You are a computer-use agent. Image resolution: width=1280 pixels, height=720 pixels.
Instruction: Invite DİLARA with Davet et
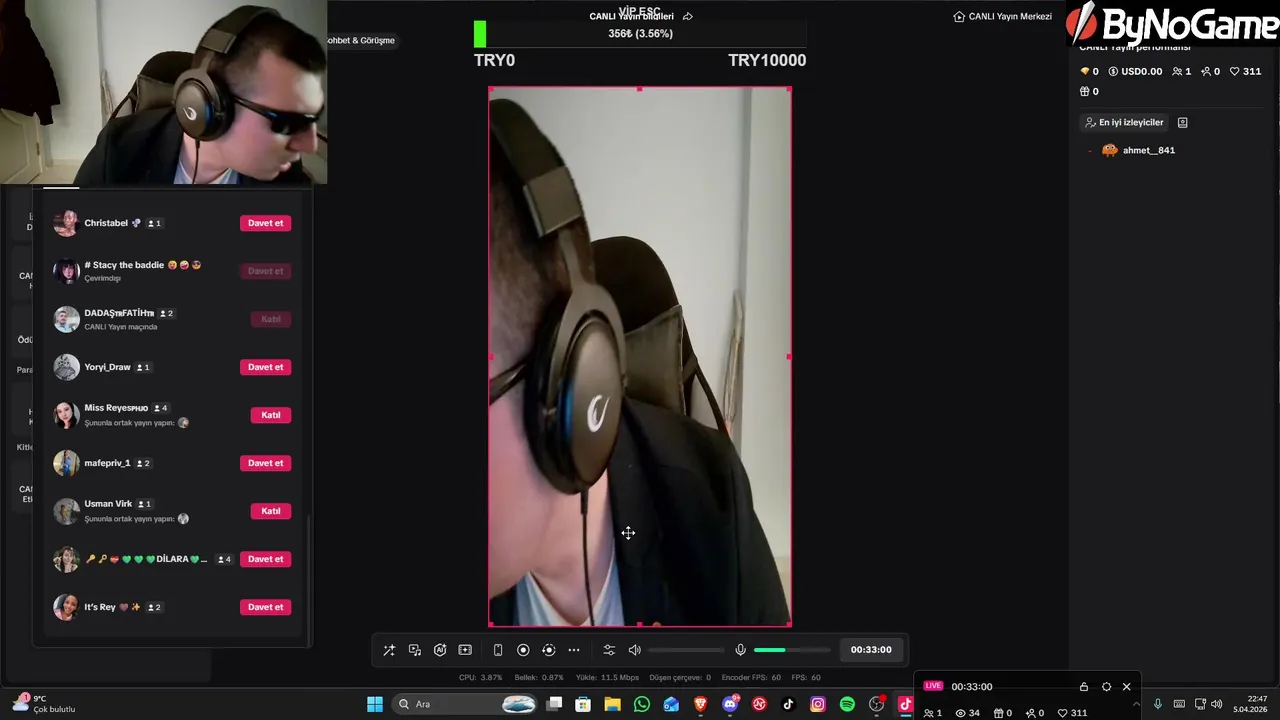point(265,559)
